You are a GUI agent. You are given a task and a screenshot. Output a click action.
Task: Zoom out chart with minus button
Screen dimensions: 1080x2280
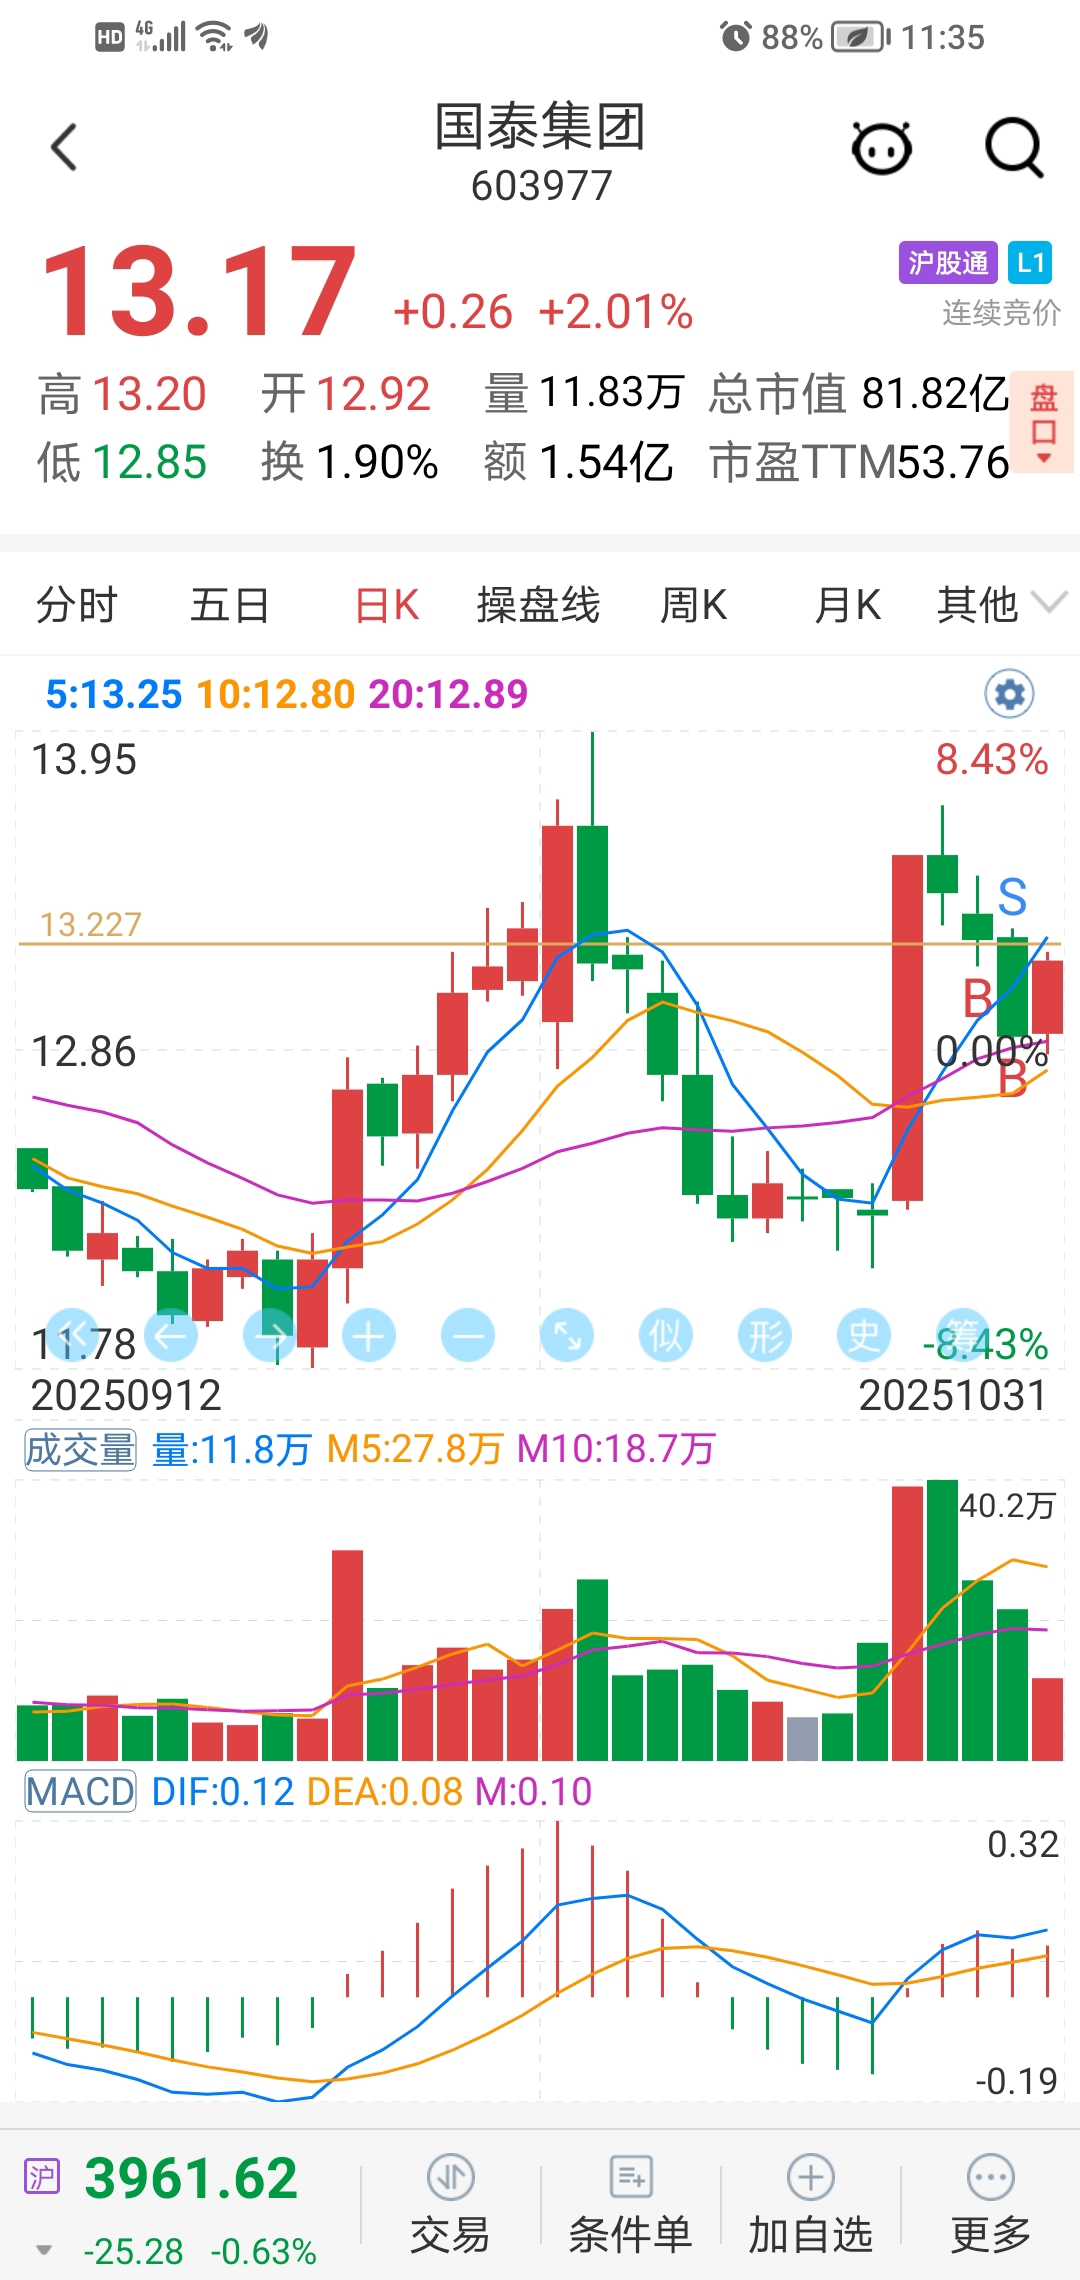point(468,1336)
